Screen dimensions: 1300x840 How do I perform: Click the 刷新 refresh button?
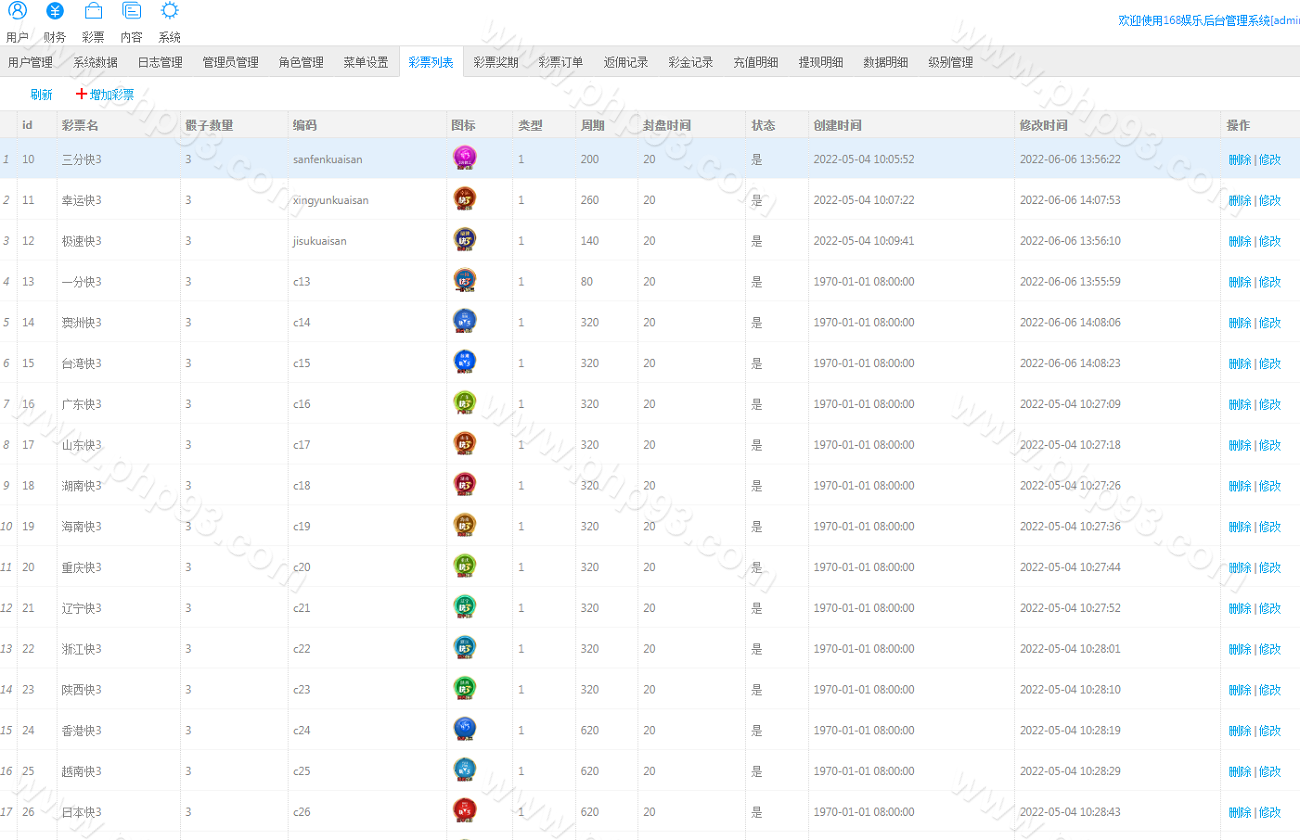(41, 95)
